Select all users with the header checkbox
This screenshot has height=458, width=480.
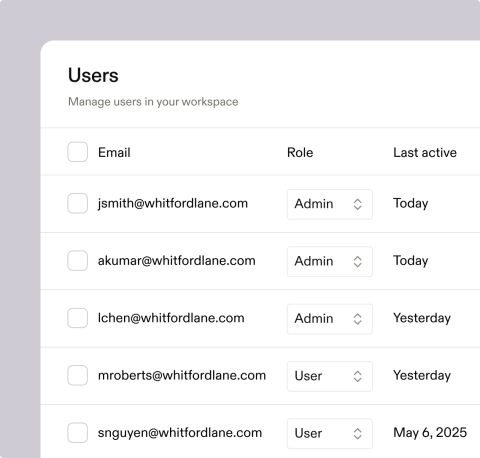coord(77,152)
